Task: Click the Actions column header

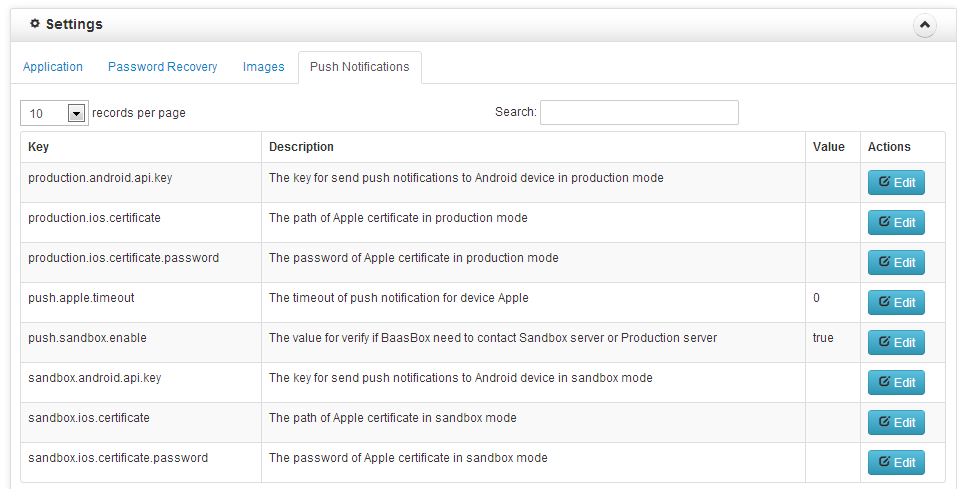Action: (889, 147)
